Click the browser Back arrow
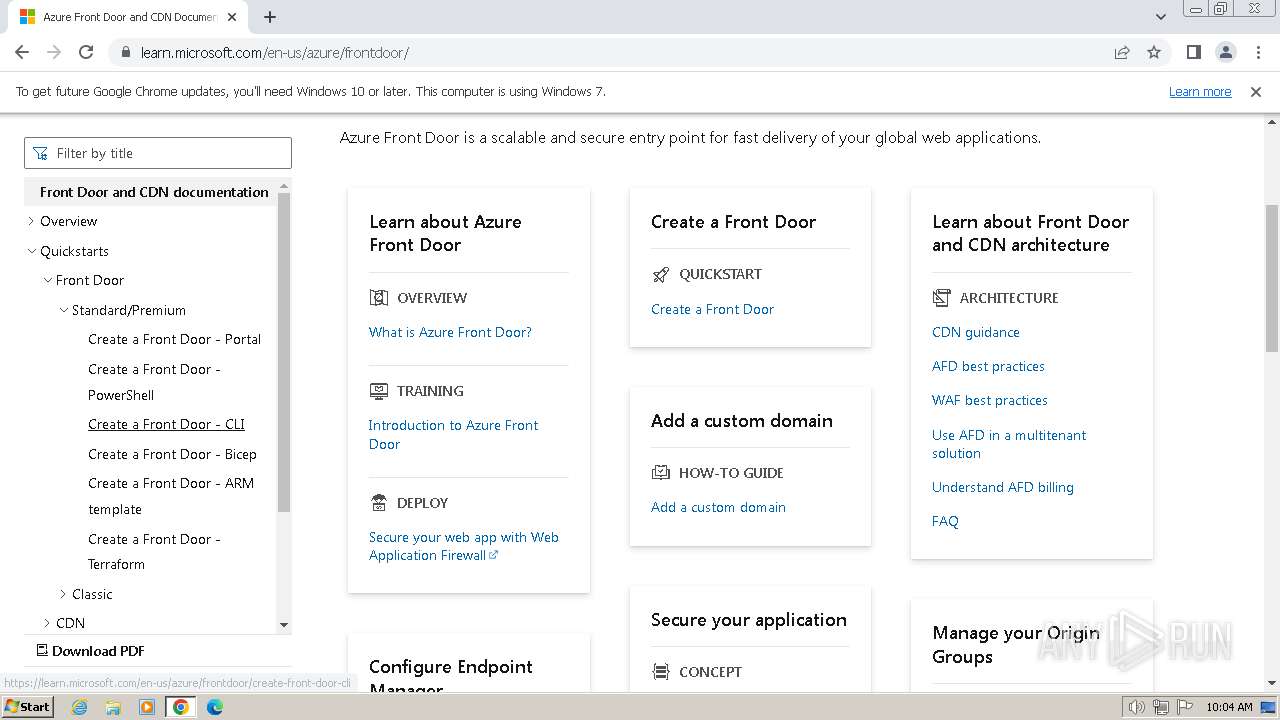Viewport: 1280px width, 720px height. pyautogui.click(x=22, y=52)
